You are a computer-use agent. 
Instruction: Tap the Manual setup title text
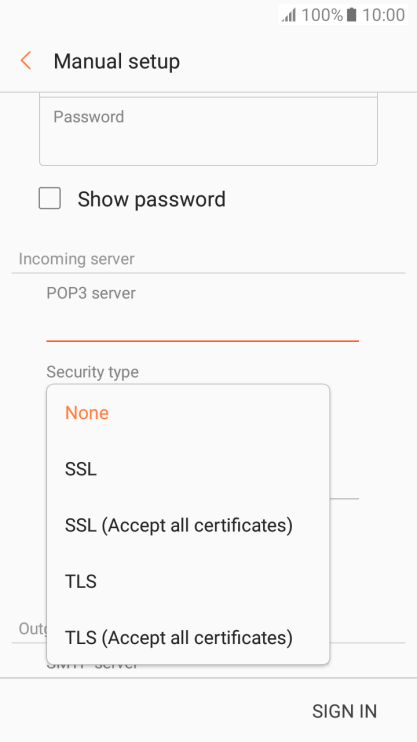[116, 62]
